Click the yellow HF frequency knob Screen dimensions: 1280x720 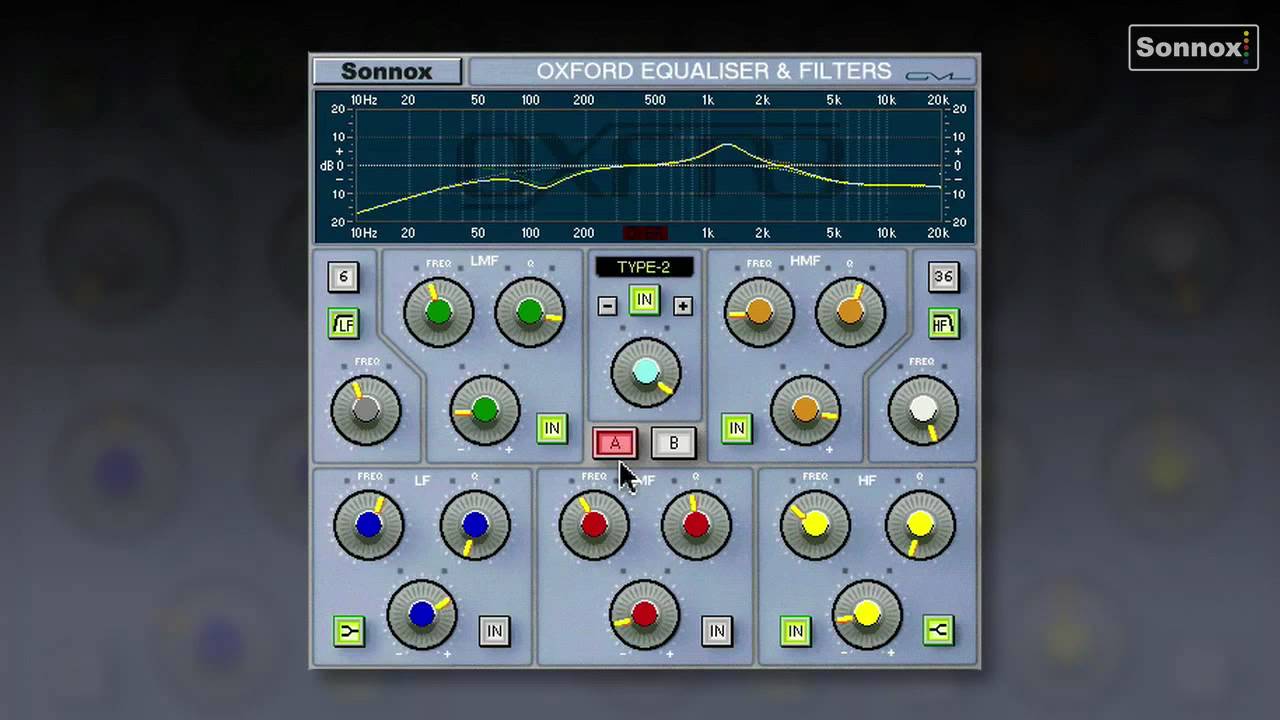[x=815, y=524]
